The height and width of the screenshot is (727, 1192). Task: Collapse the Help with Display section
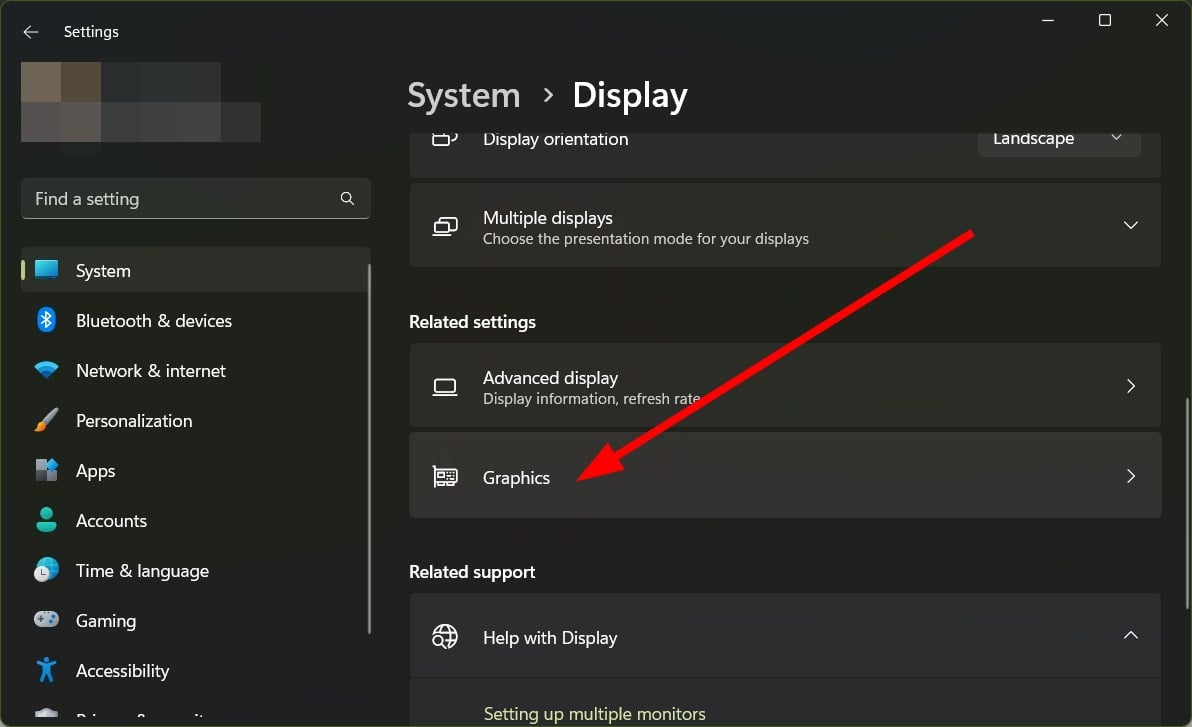[x=1130, y=636]
